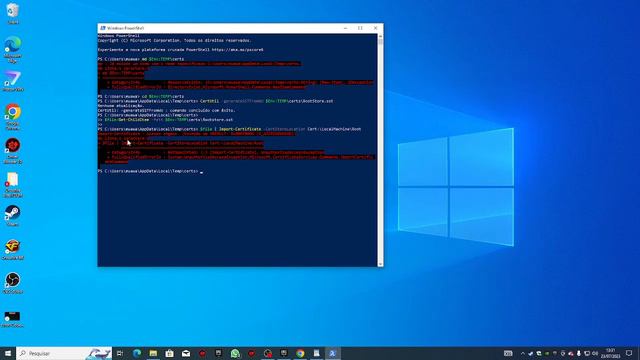
Task: Launch Microsoft Edge from the taskbar
Action: 137,353
